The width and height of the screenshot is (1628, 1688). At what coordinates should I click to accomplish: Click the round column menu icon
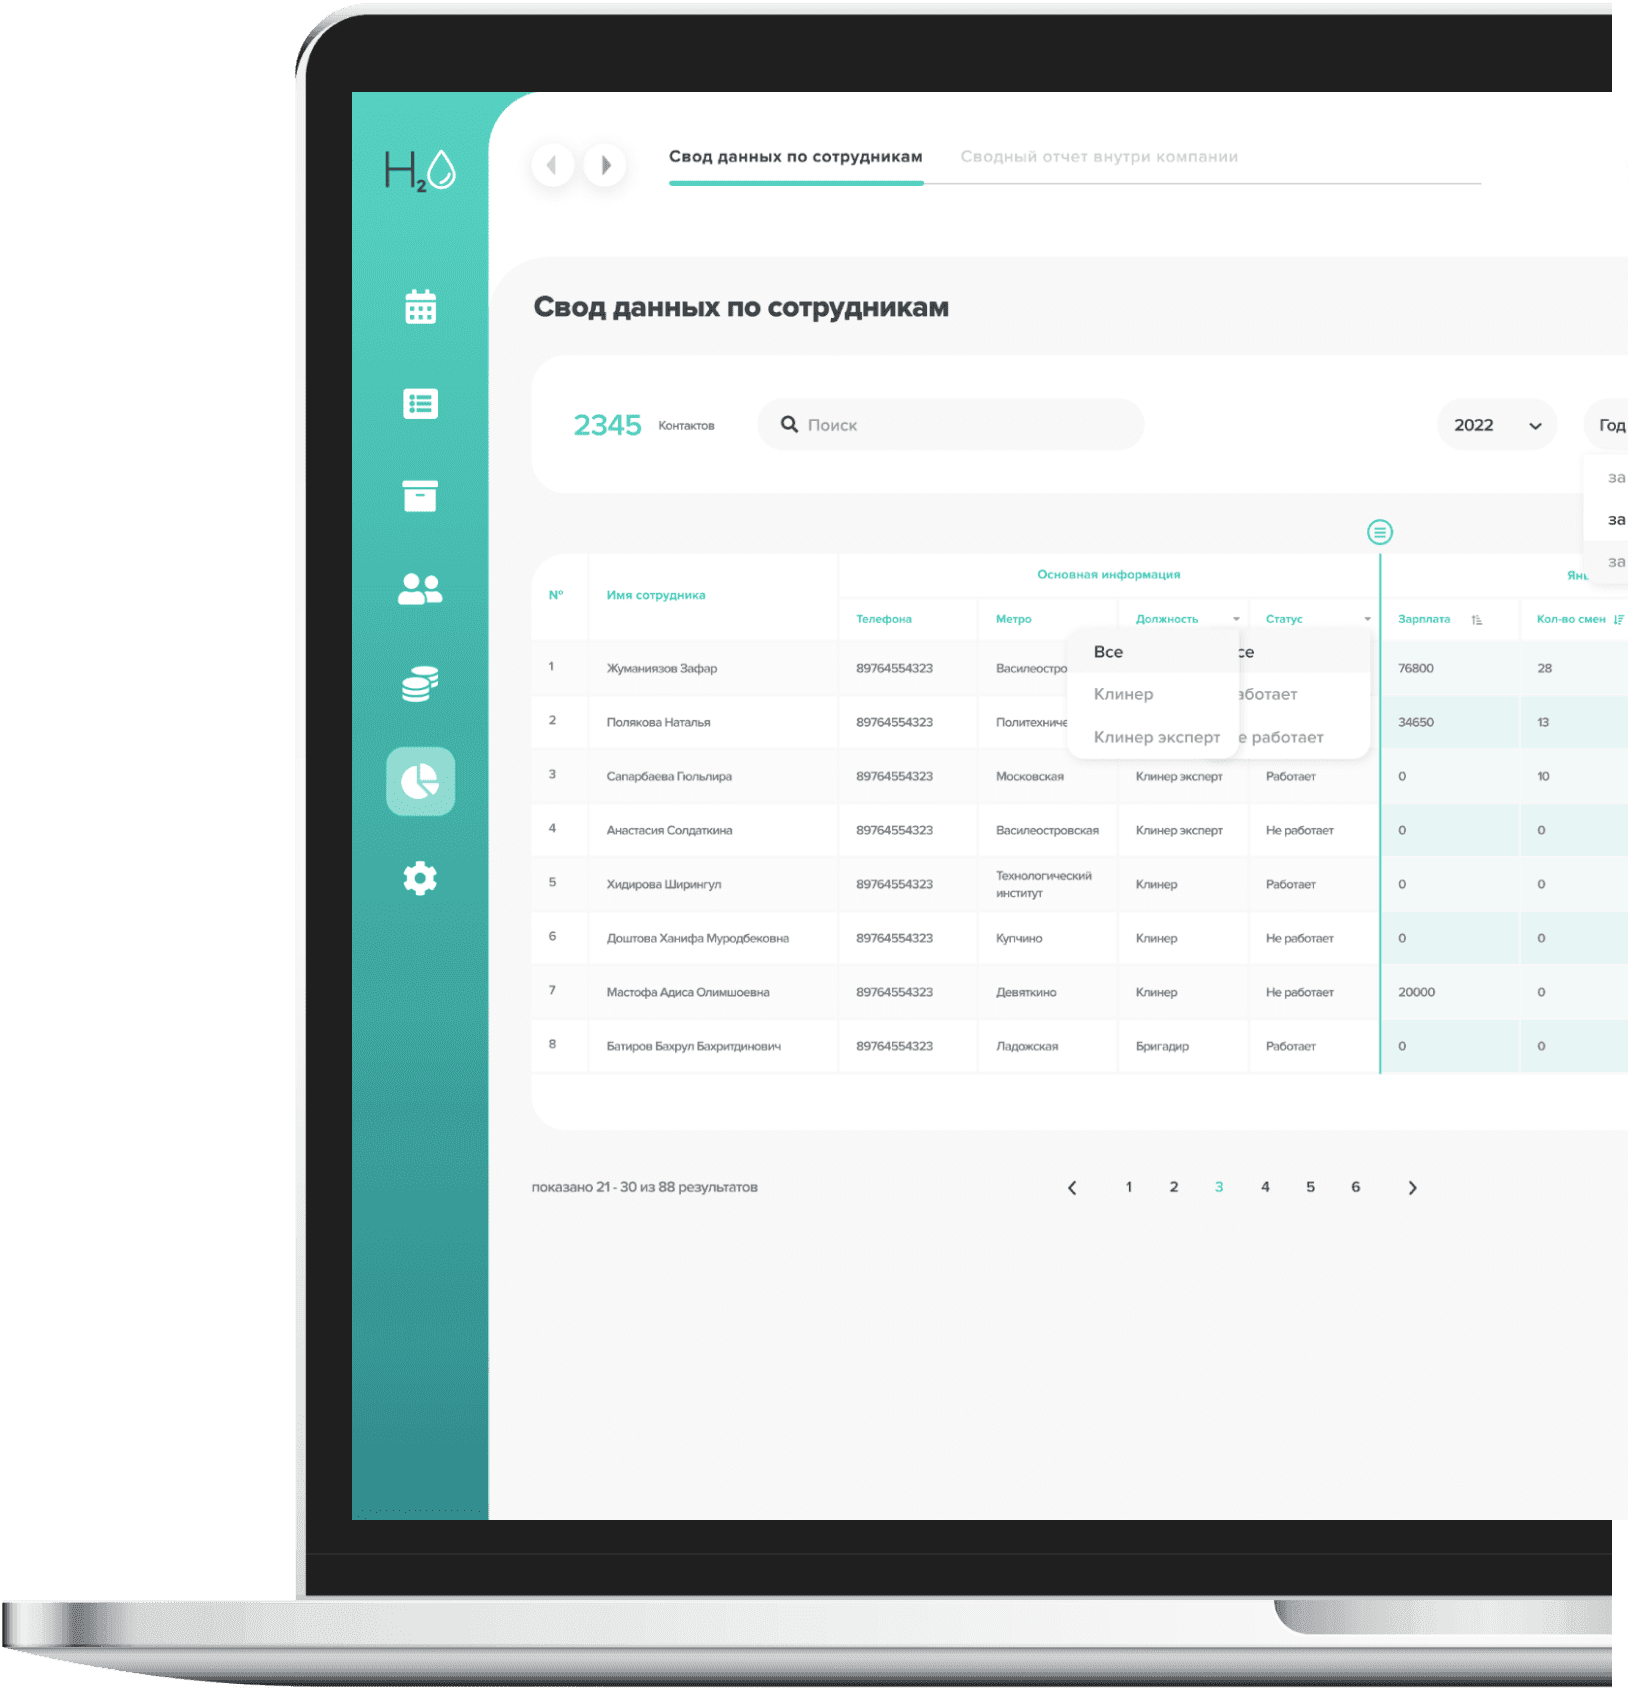(1380, 532)
